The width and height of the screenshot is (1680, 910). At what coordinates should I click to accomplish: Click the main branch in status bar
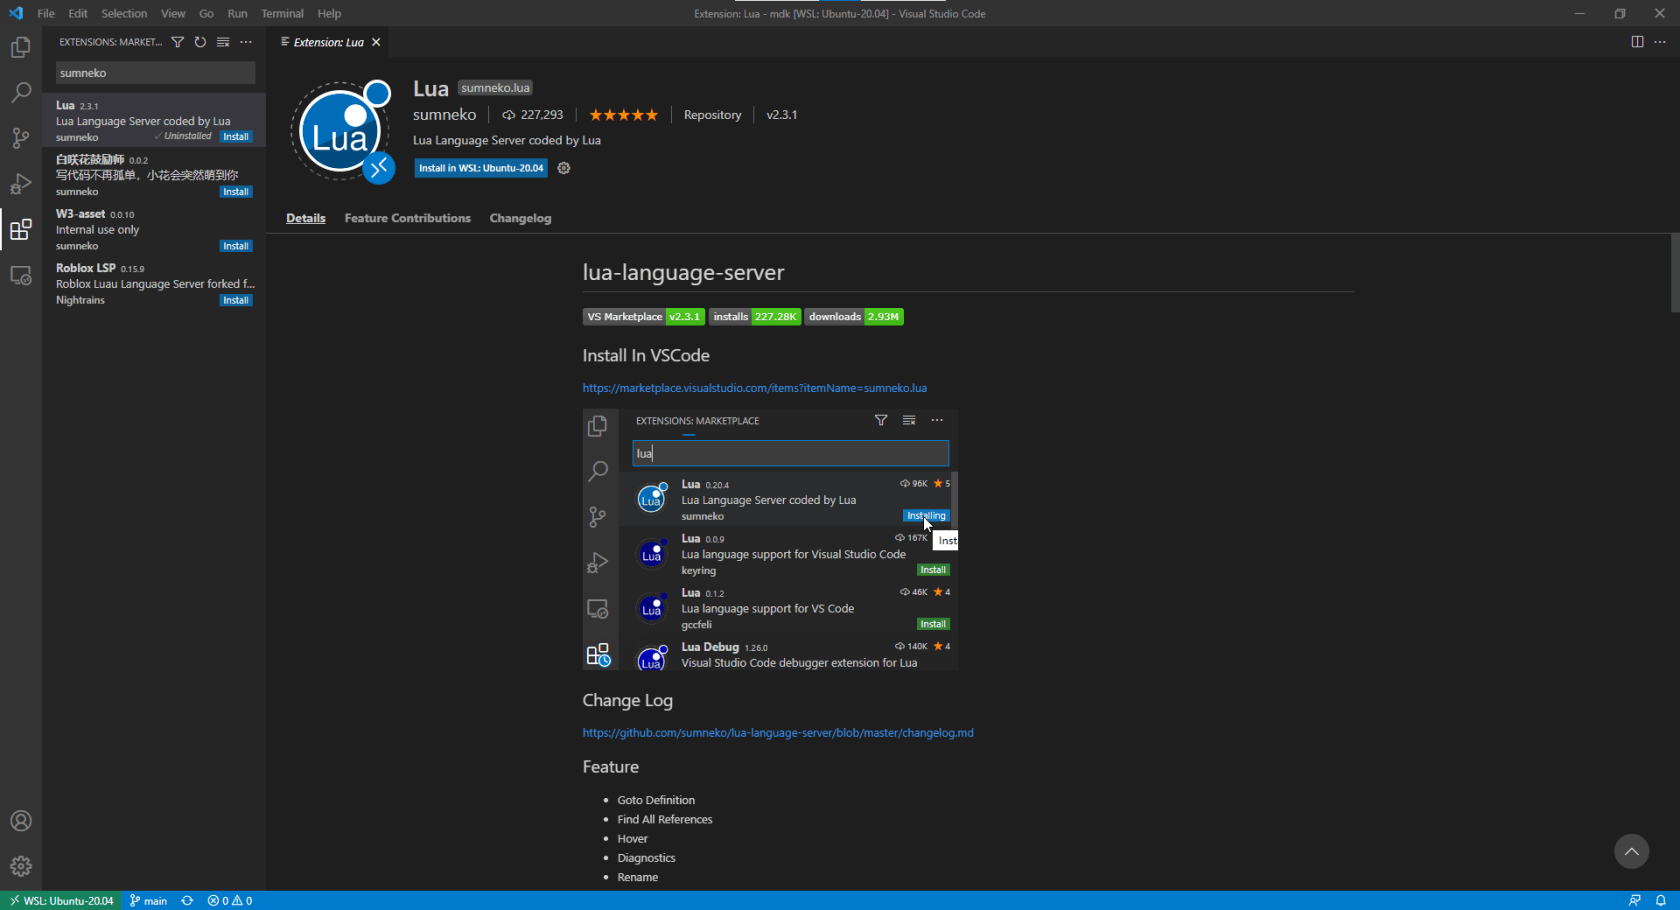coord(148,901)
